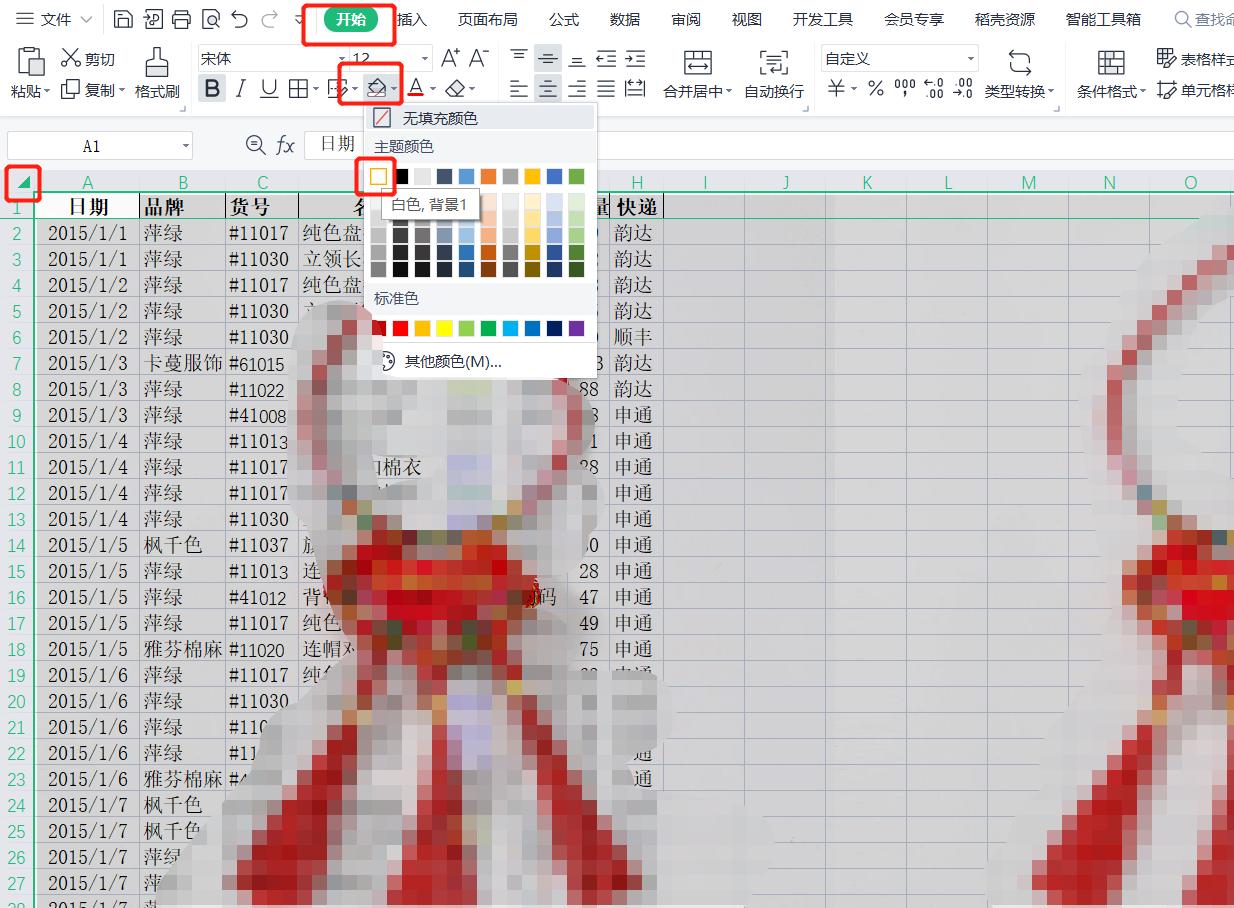Screen dimensions: 1234x908
Task: Open the 页面布局 (Page Layout) tab
Action: tap(487, 19)
